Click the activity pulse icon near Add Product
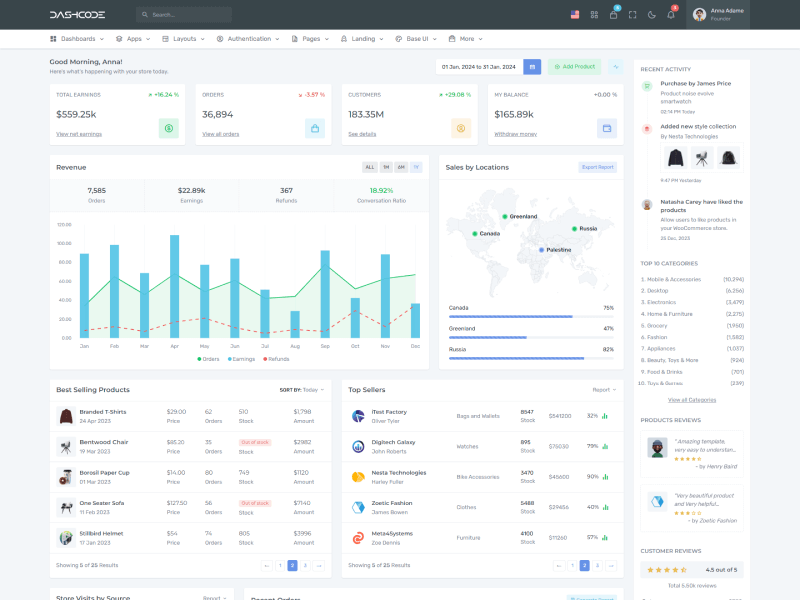 (615, 67)
